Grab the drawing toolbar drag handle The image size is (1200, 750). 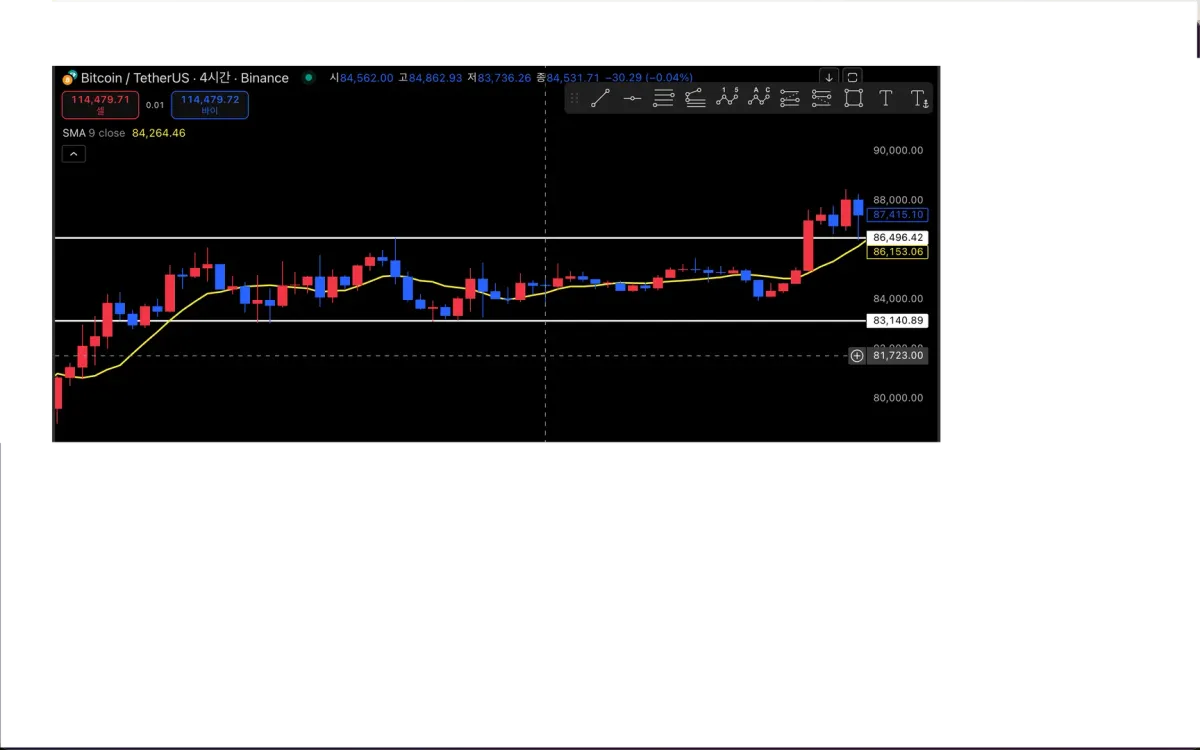pyautogui.click(x=574, y=98)
